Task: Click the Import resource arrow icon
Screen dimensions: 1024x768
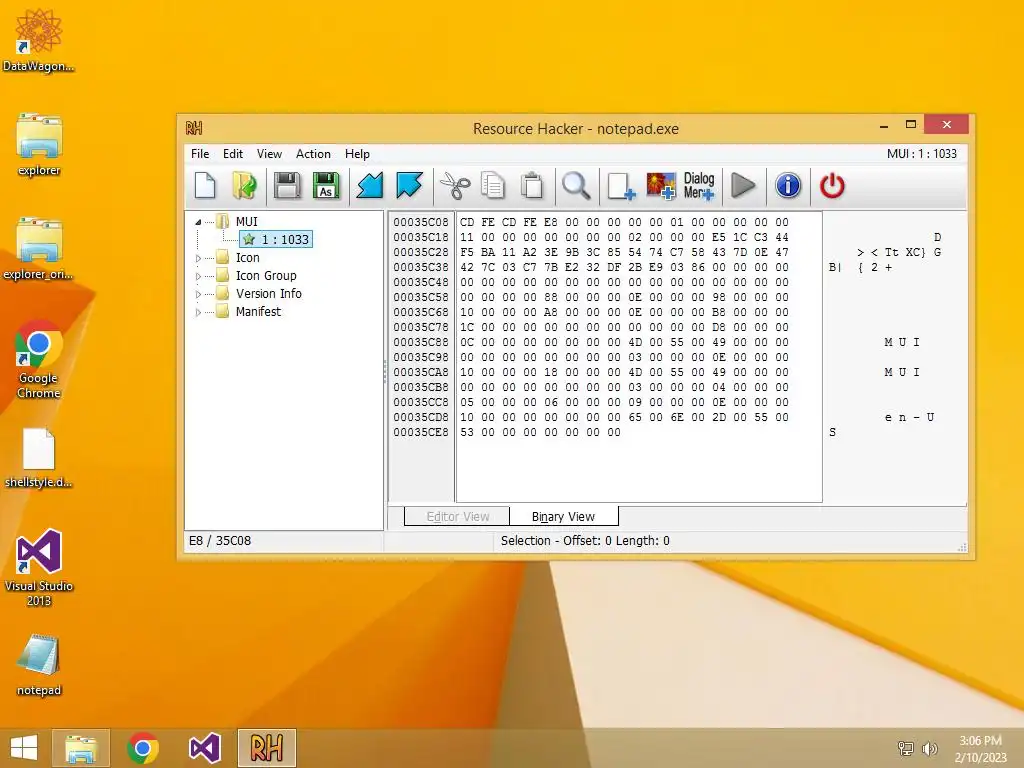Action: [370, 185]
